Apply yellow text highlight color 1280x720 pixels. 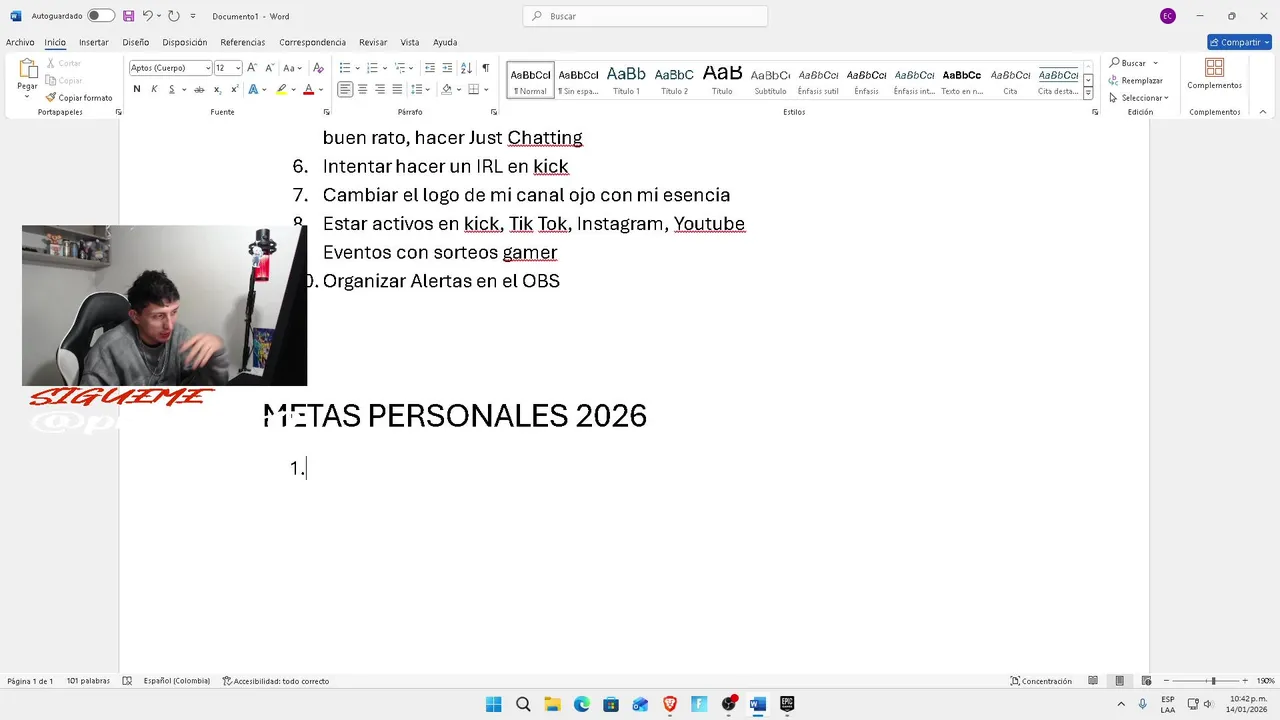(x=281, y=89)
